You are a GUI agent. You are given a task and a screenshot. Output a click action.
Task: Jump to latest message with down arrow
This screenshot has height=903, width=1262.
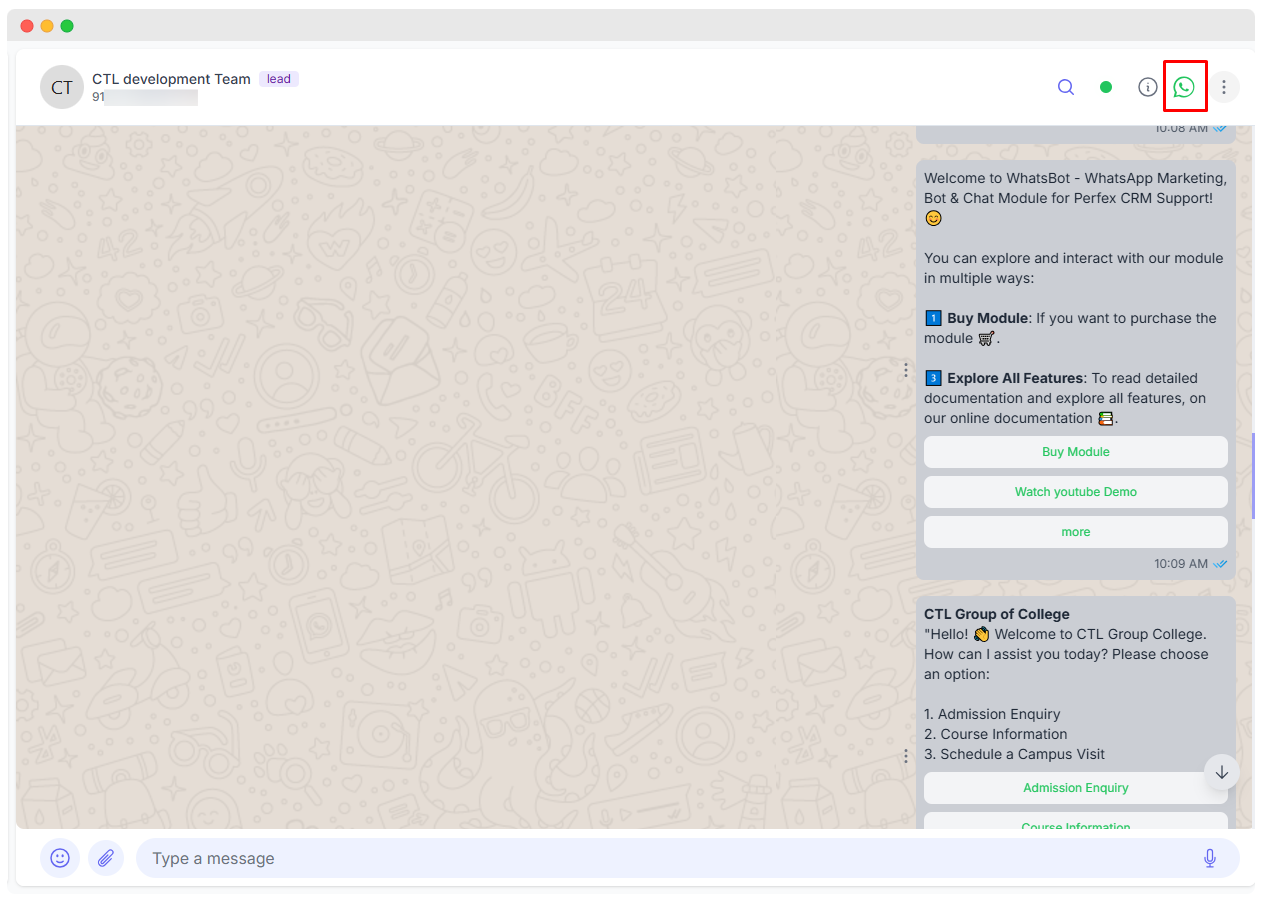pos(1222,772)
